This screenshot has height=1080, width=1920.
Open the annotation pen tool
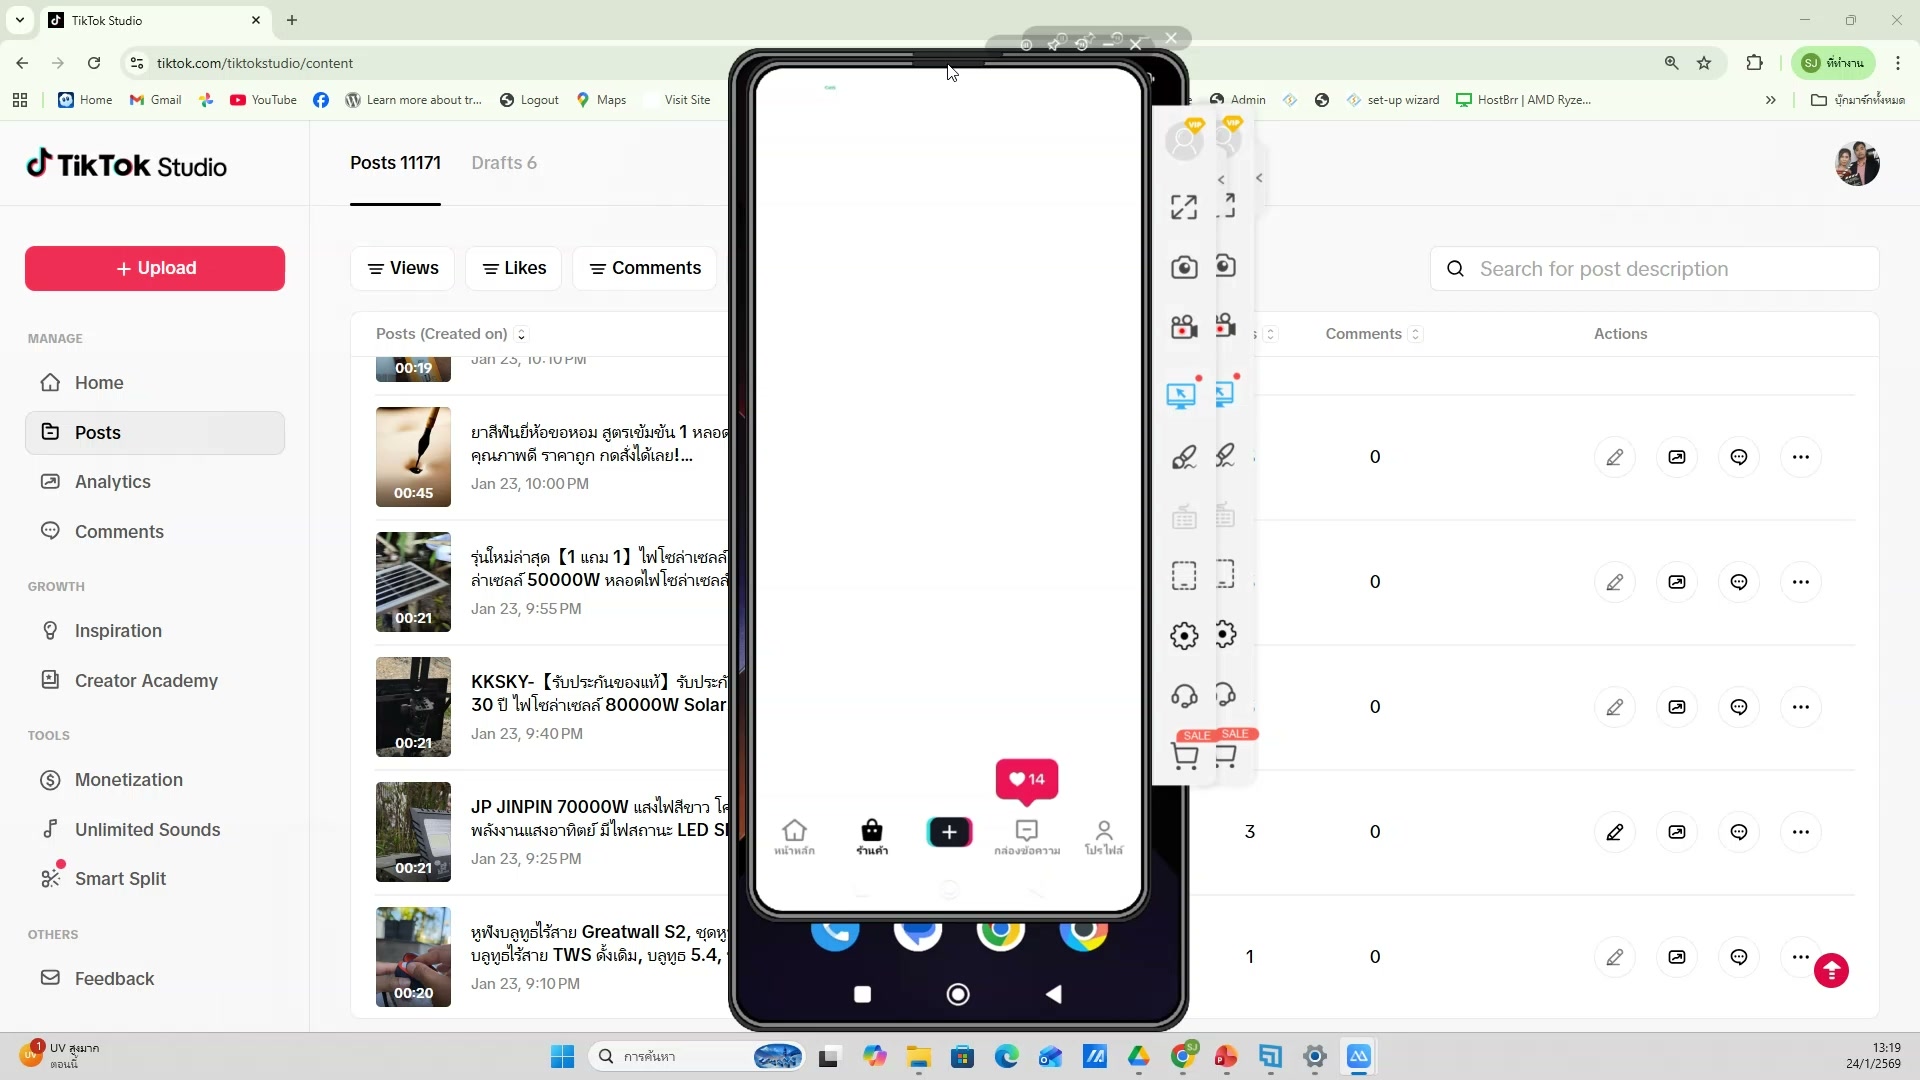(1184, 456)
